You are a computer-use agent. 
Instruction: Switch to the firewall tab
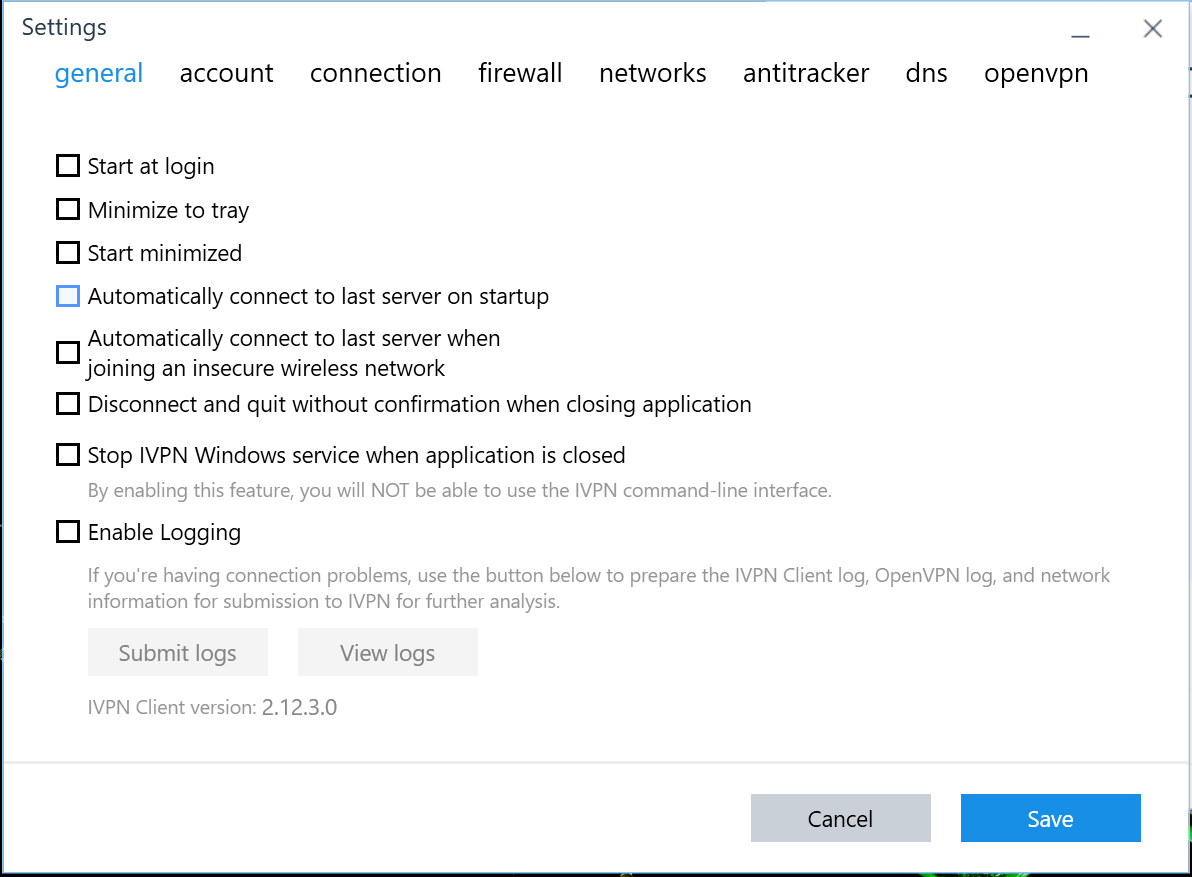coord(520,73)
